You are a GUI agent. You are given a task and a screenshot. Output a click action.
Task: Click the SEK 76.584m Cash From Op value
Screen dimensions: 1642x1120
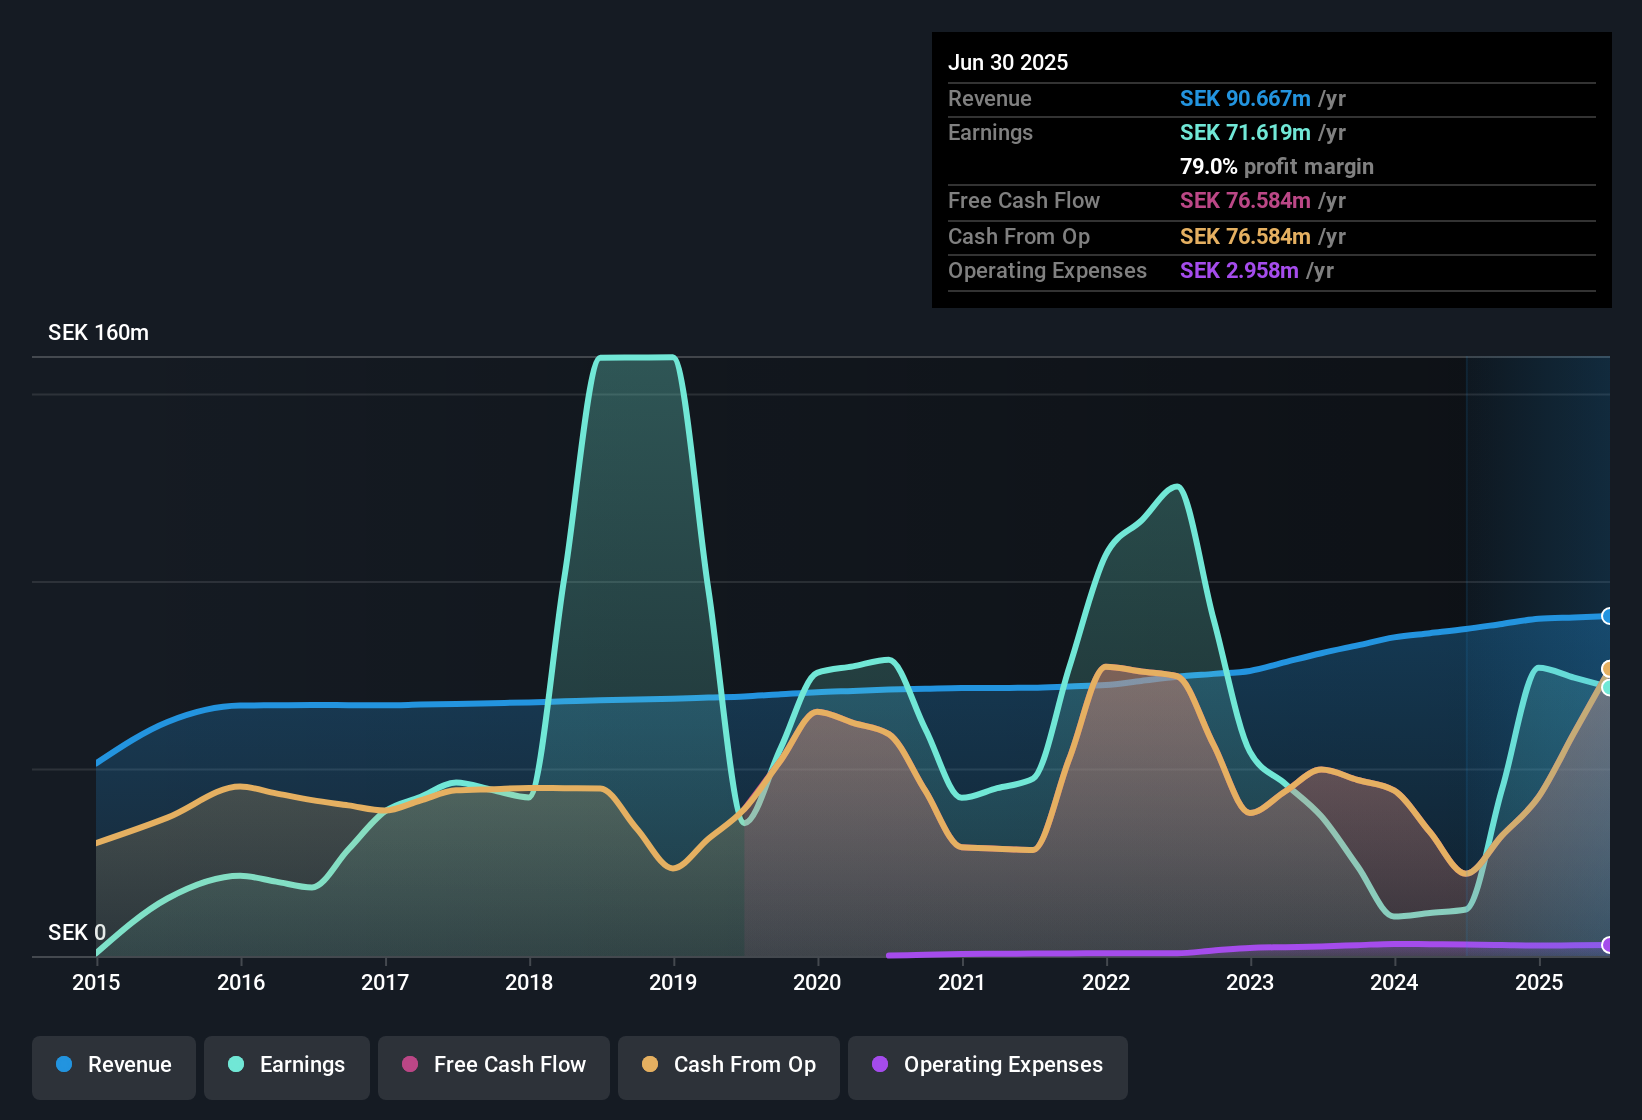pyautogui.click(x=1245, y=236)
